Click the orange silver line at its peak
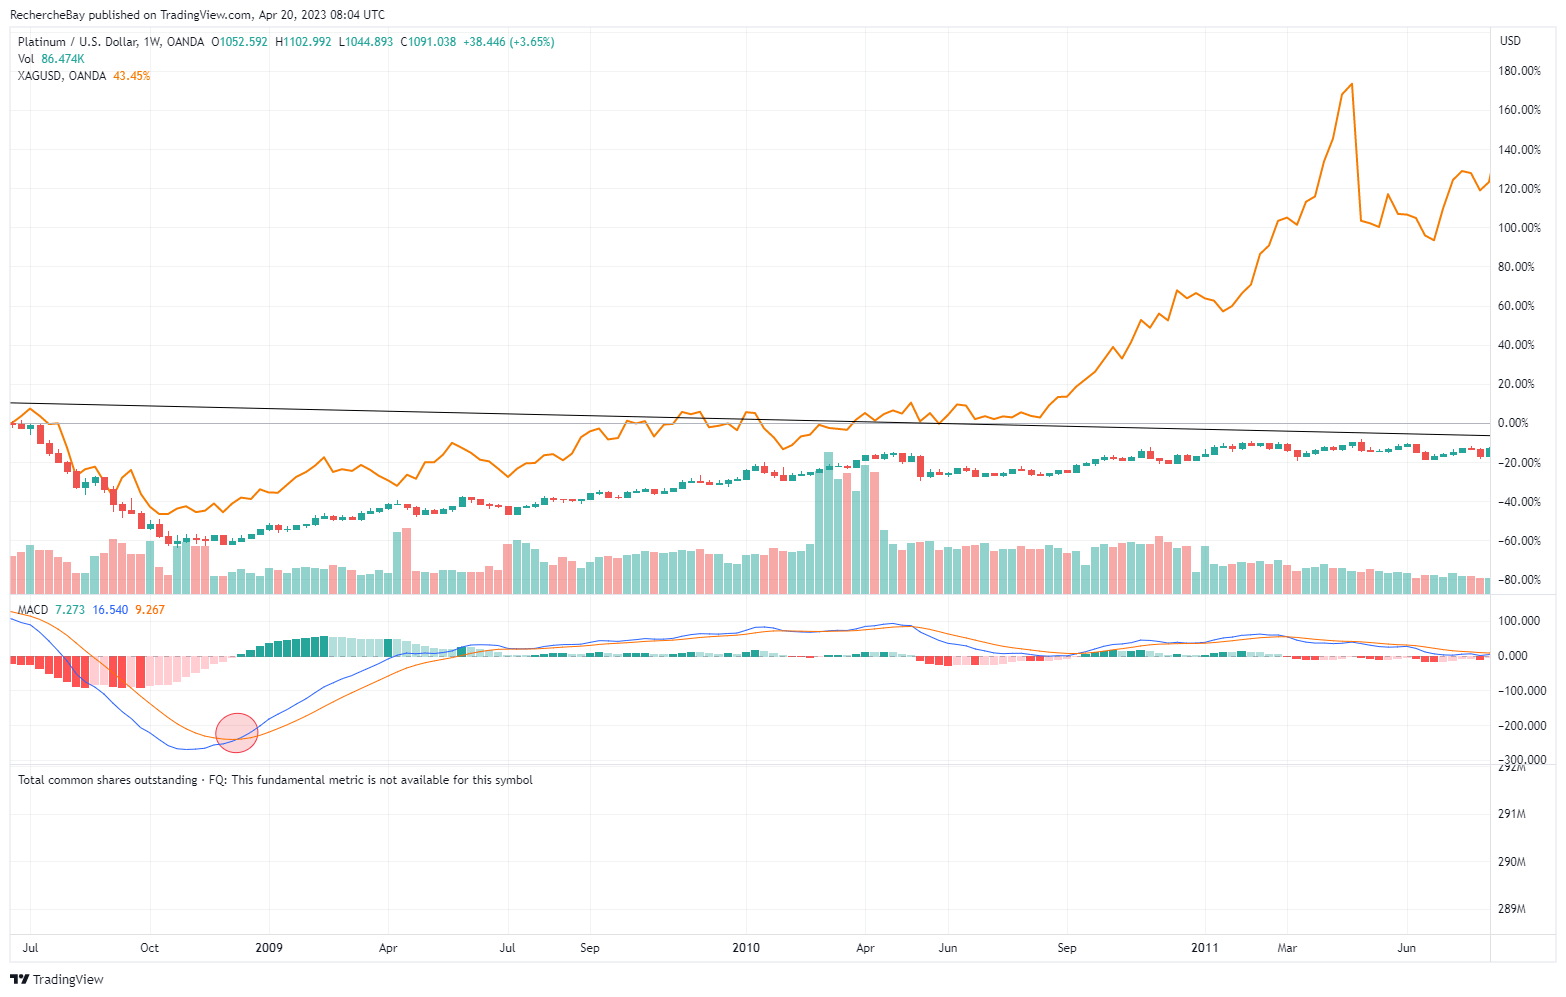 coord(1352,84)
